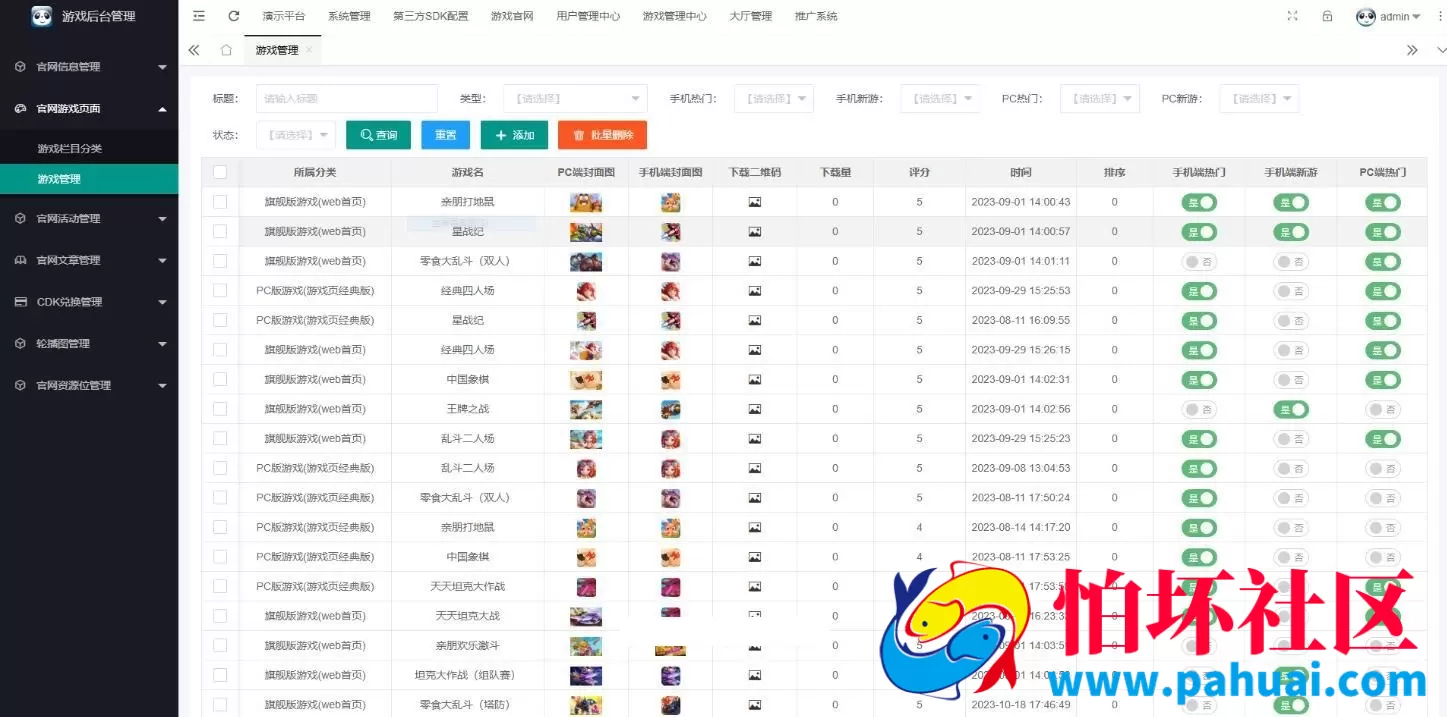Viewport: 1447px width, 717px height.
Task: Click the panda logo in sidebar header
Action: pyautogui.click(x=42, y=16)
